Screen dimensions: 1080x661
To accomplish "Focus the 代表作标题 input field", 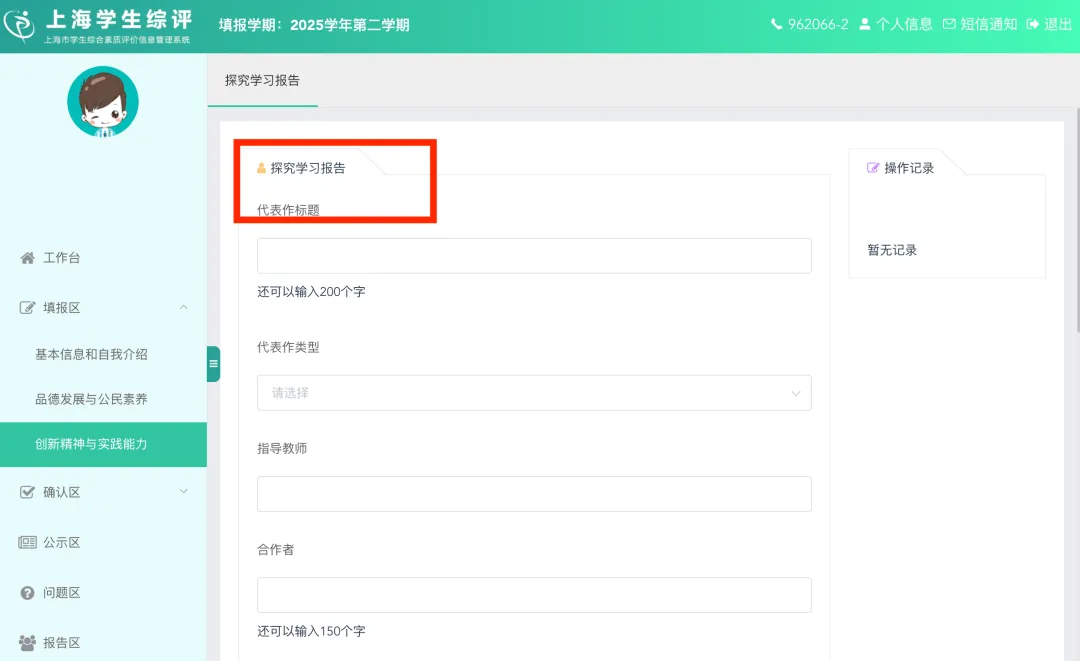I will (x=534, y=256).
